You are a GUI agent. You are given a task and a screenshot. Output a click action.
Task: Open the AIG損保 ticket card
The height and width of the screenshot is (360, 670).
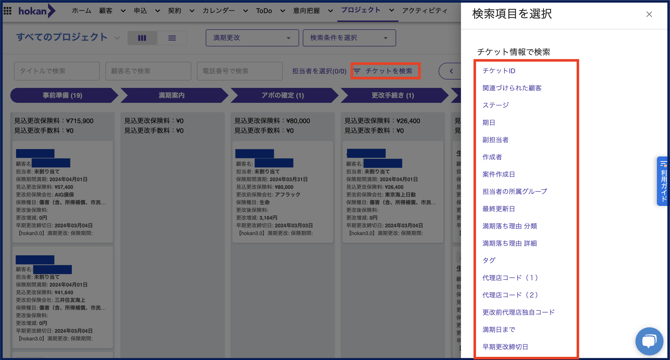63,192
